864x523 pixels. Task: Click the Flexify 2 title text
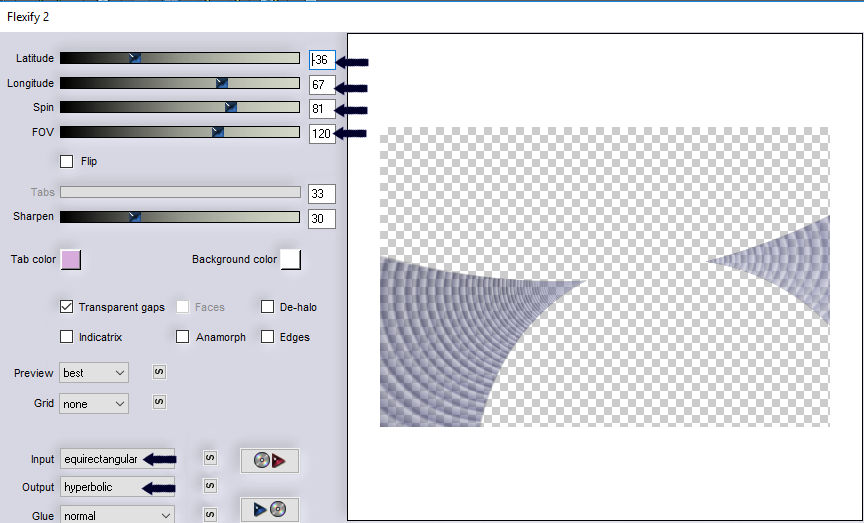point(28,17)
